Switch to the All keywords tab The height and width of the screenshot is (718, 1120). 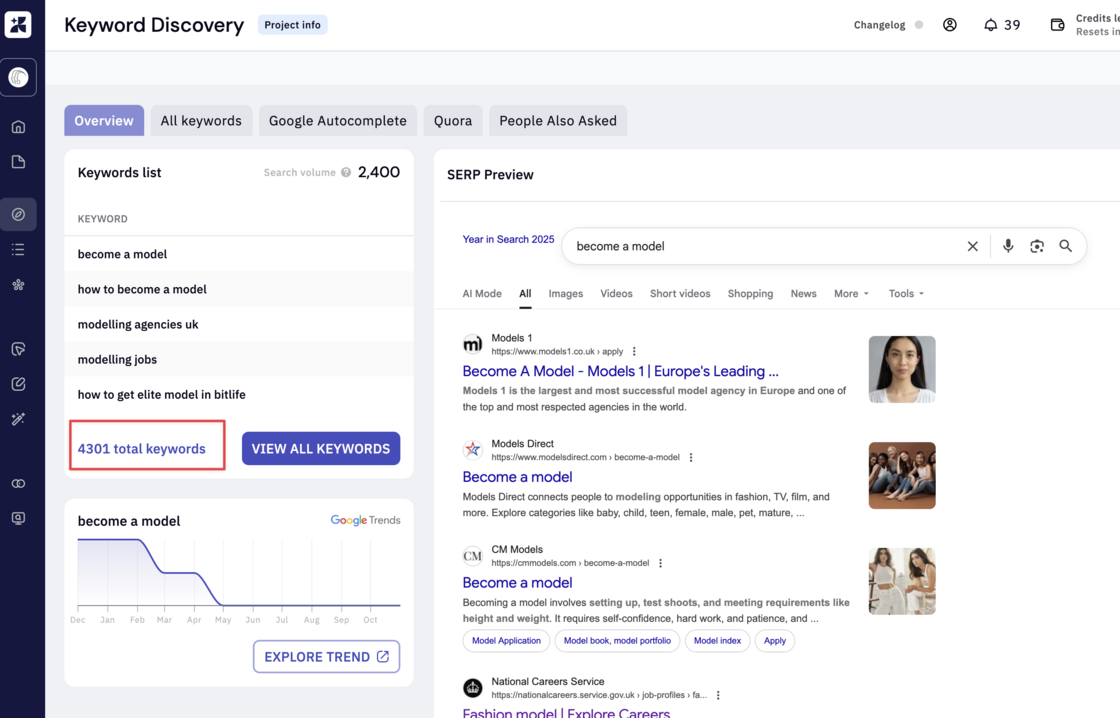coord(201,121)
